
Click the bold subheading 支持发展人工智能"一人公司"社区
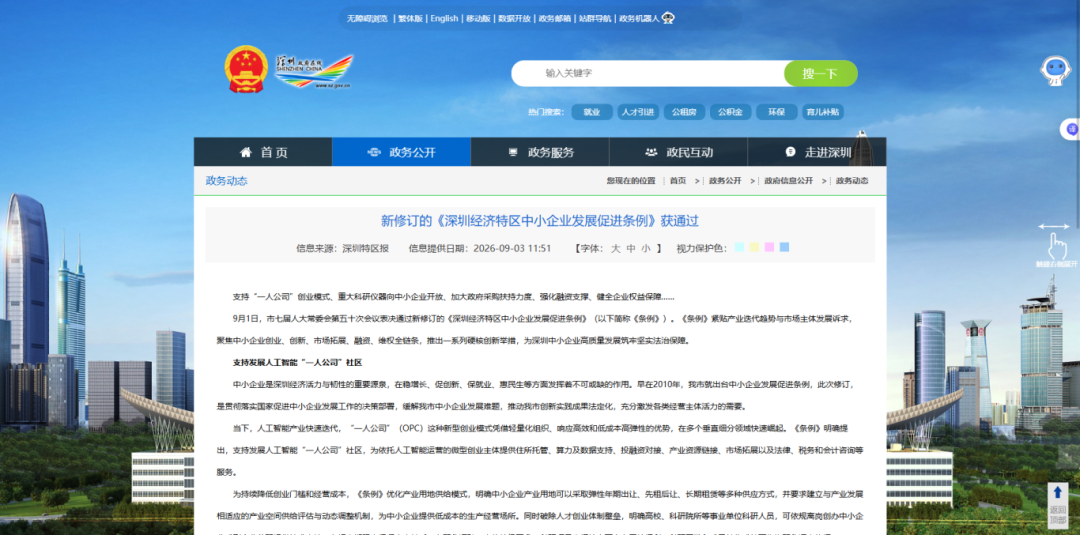point(298,362)
